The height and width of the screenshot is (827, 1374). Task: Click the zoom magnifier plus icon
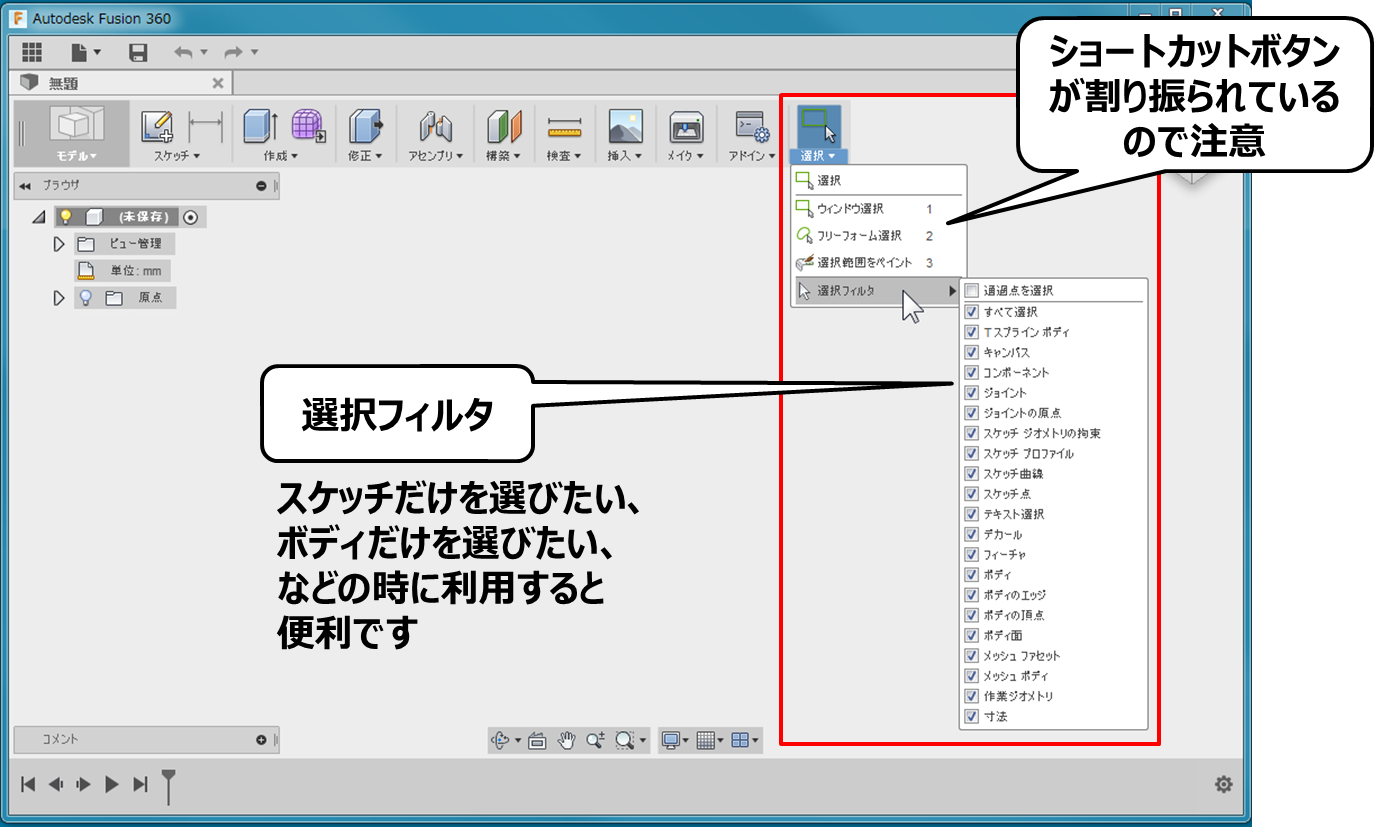(x=595, y=740)
